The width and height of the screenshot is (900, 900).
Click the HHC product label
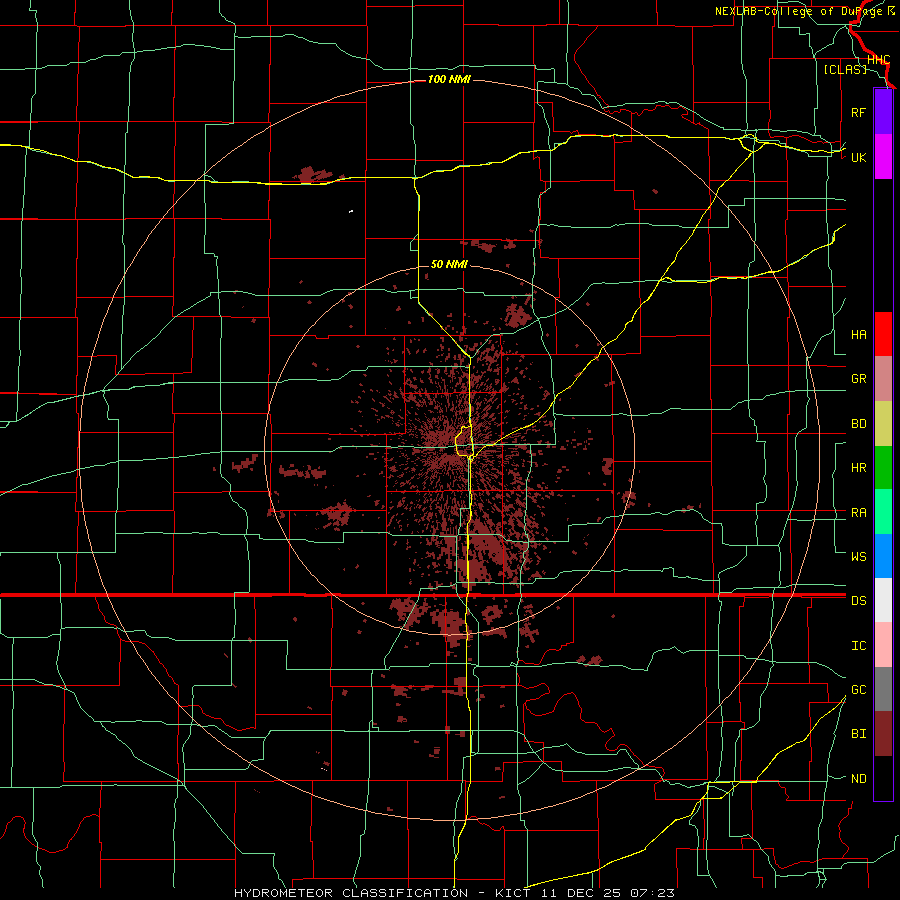[x=878, y=60]
